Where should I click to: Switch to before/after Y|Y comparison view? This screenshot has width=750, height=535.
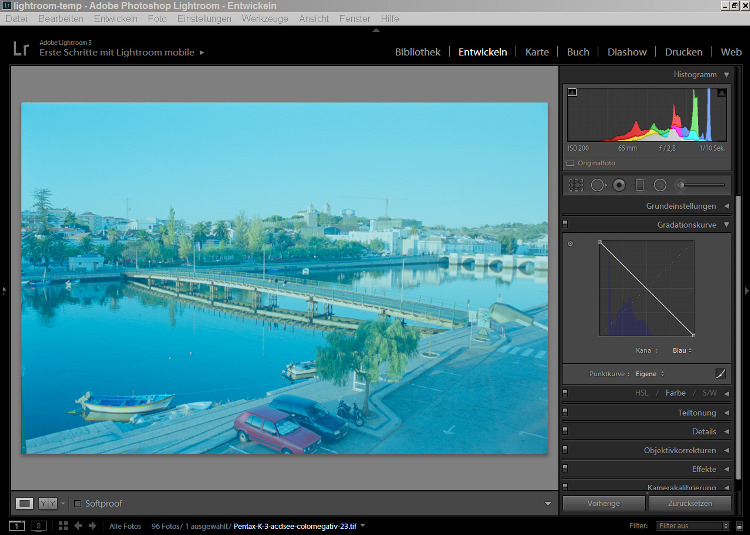tap(48, 503)
